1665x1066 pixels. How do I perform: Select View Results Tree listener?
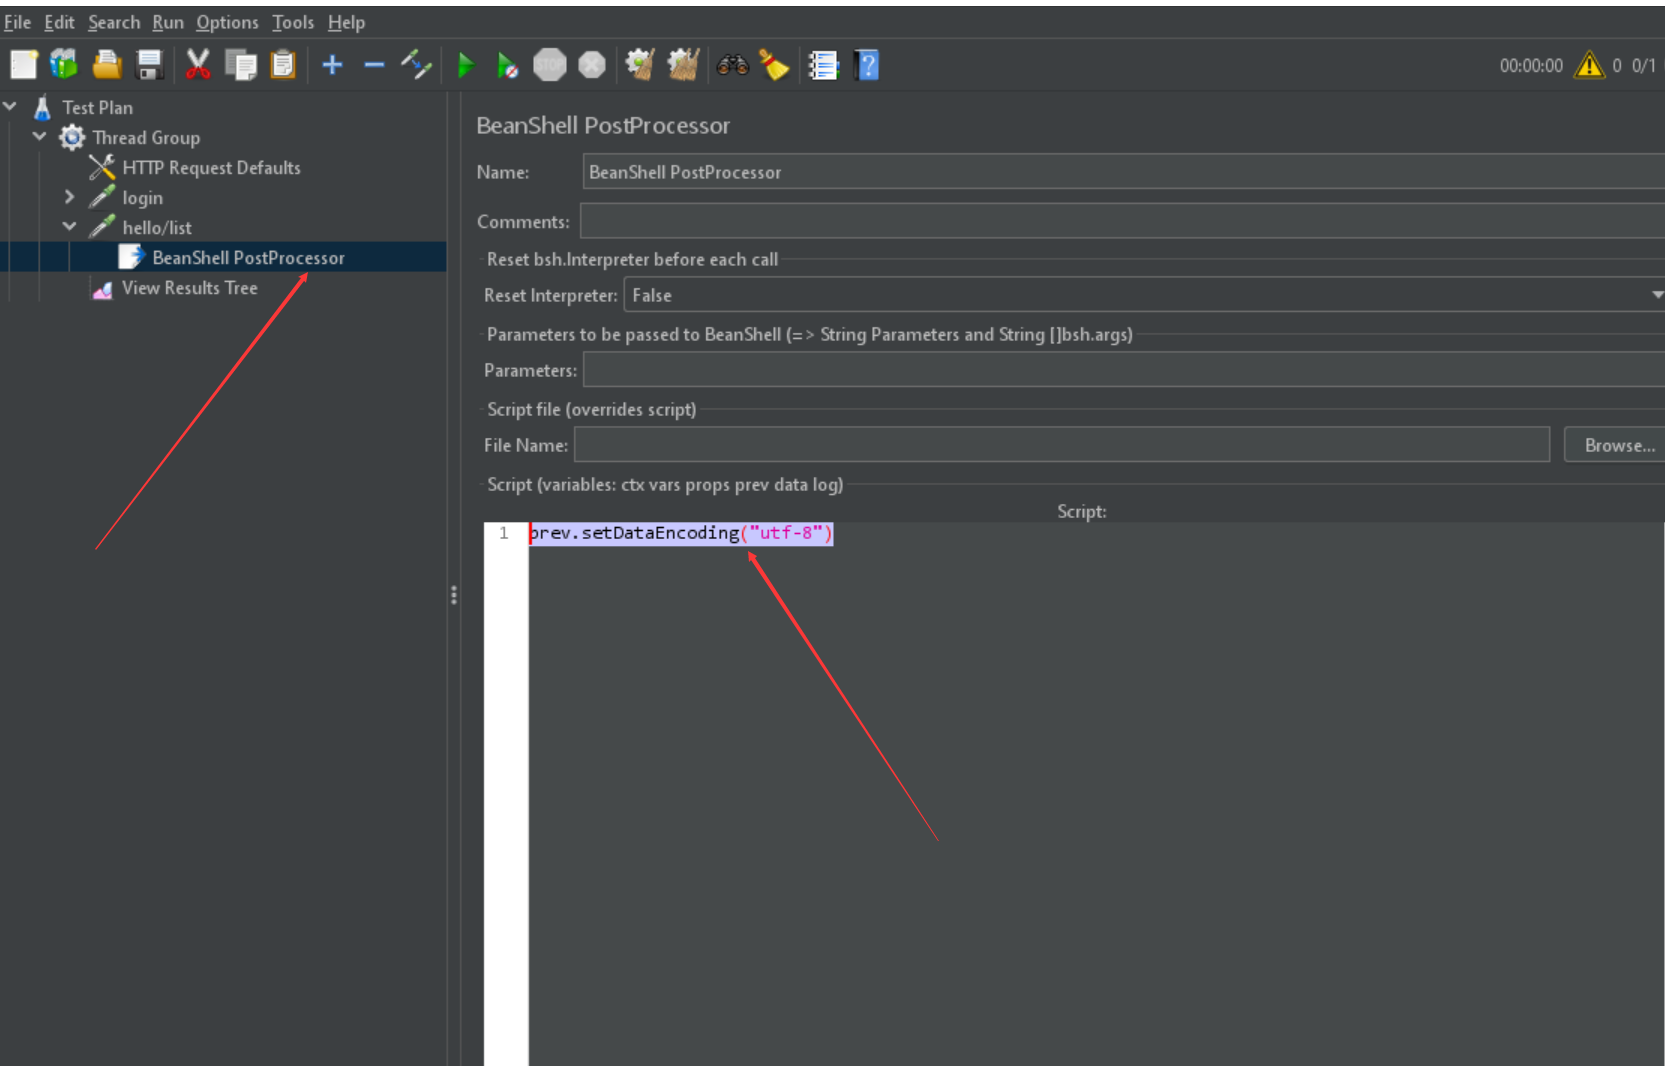pyautogui.click(x=189, y=287)
